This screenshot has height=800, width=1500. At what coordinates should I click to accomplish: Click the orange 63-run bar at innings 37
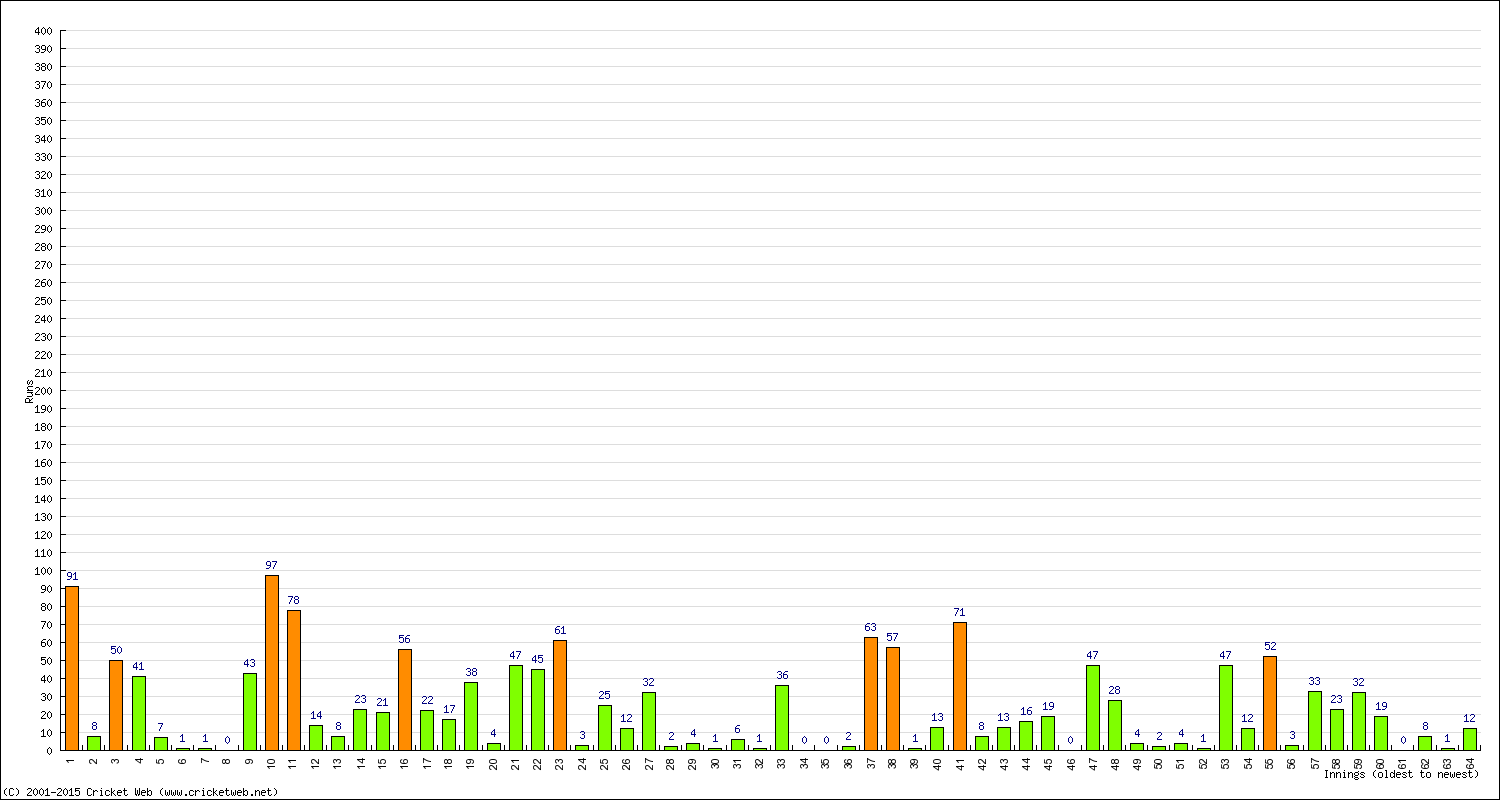(x=871, y=694)
